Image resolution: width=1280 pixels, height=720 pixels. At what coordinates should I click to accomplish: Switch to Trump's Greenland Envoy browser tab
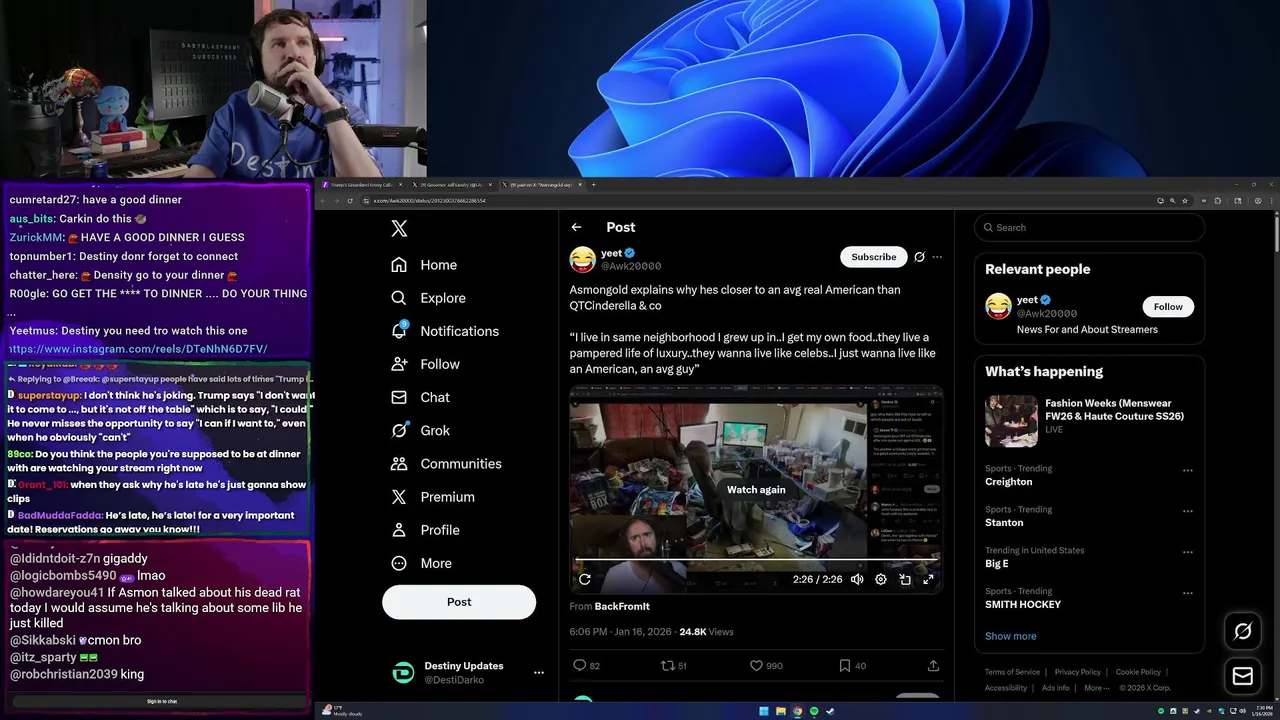click(360, 185)
